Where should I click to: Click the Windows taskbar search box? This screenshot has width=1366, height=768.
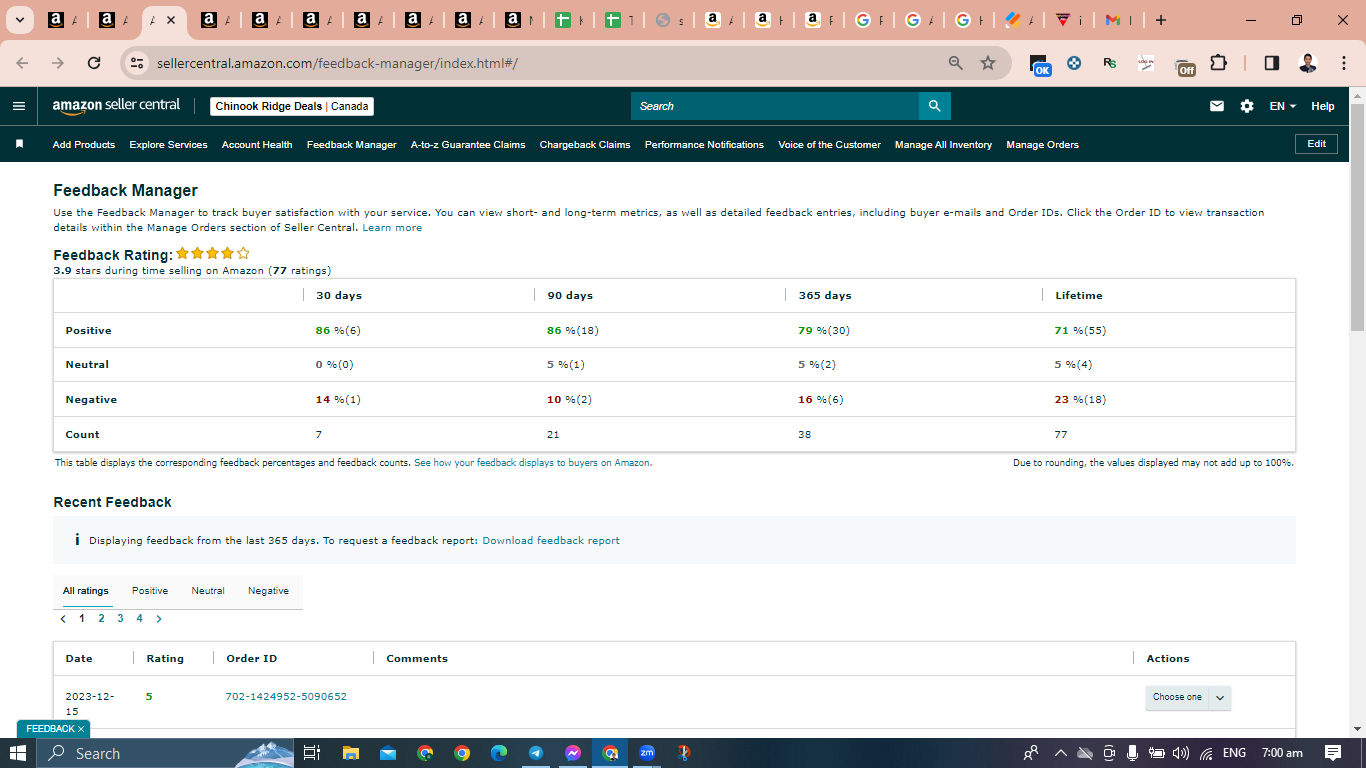click(x=165, y=753)
